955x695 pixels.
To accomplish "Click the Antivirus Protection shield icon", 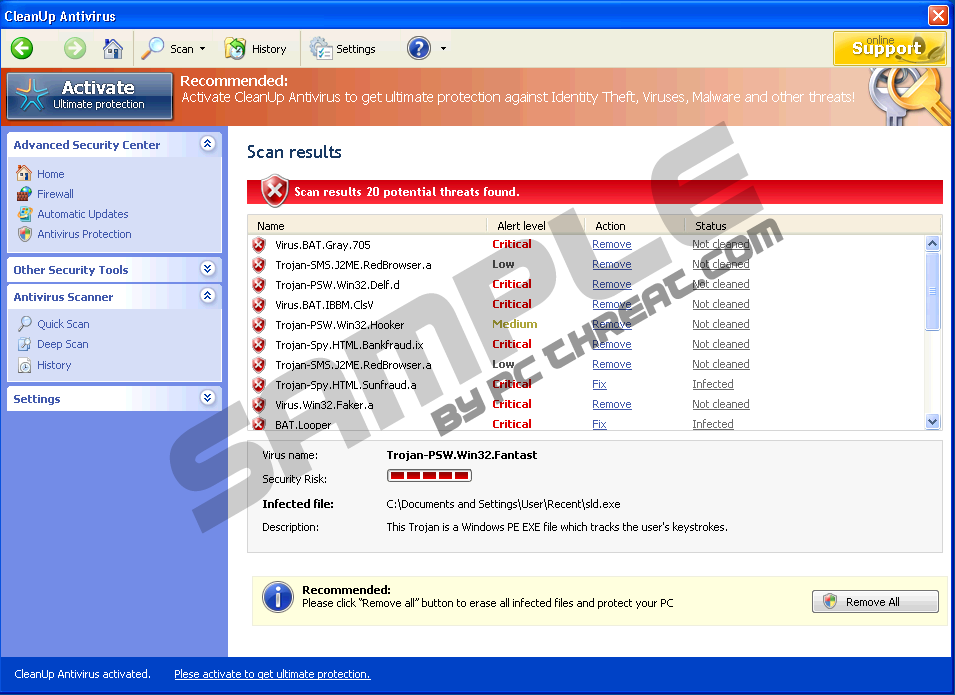I will click(x=24, y=234).
